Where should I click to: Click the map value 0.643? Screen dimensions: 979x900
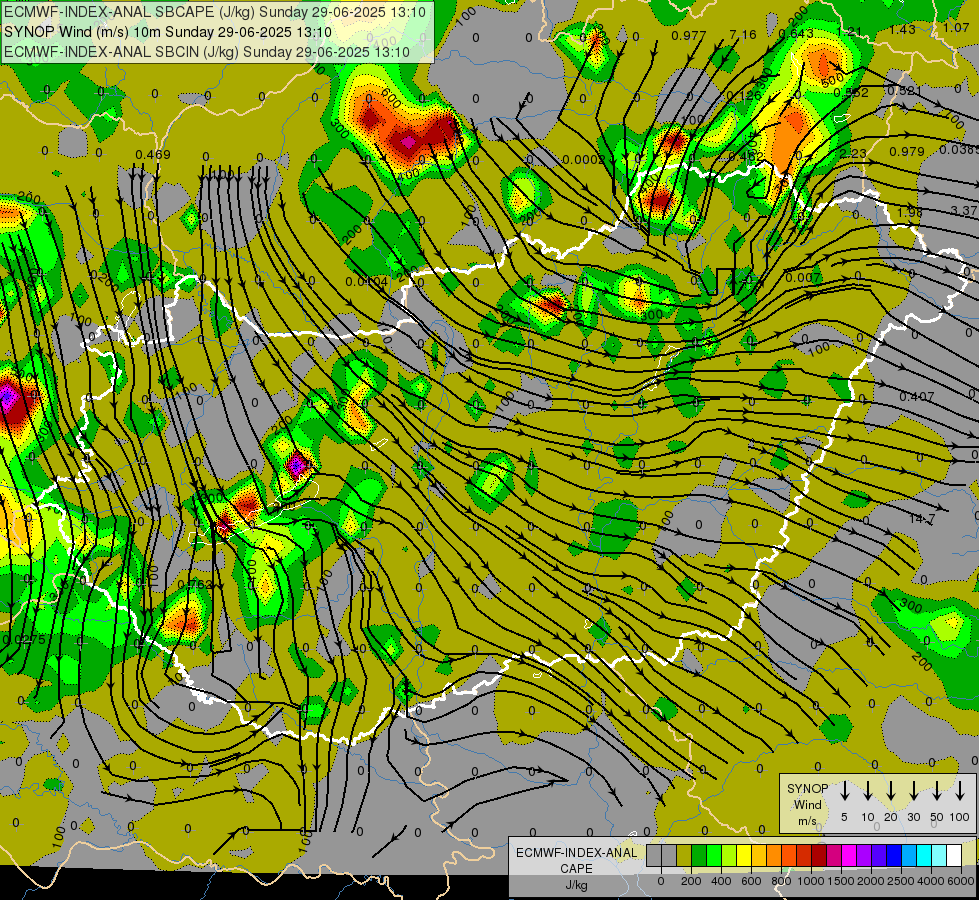(x=796, y=33)
